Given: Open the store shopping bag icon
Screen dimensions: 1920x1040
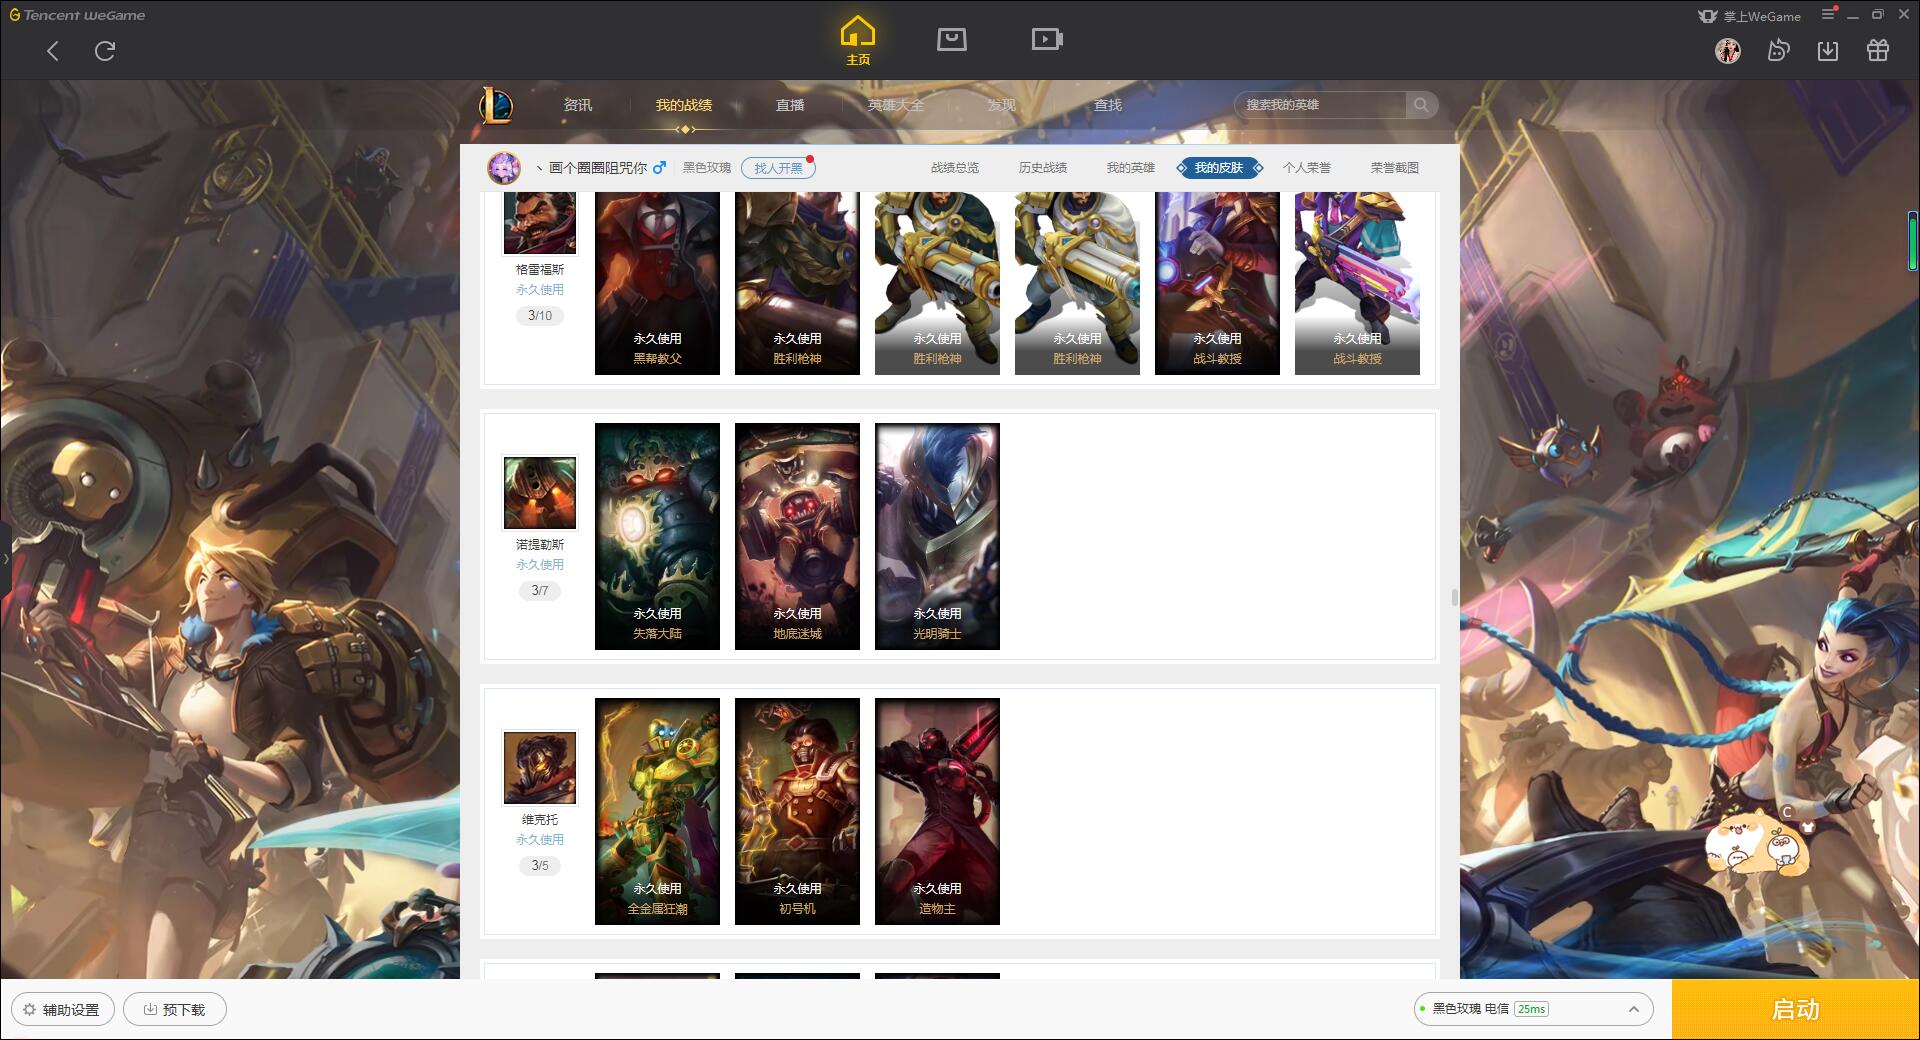Looking at the screenshot, I should coord(952,39).
